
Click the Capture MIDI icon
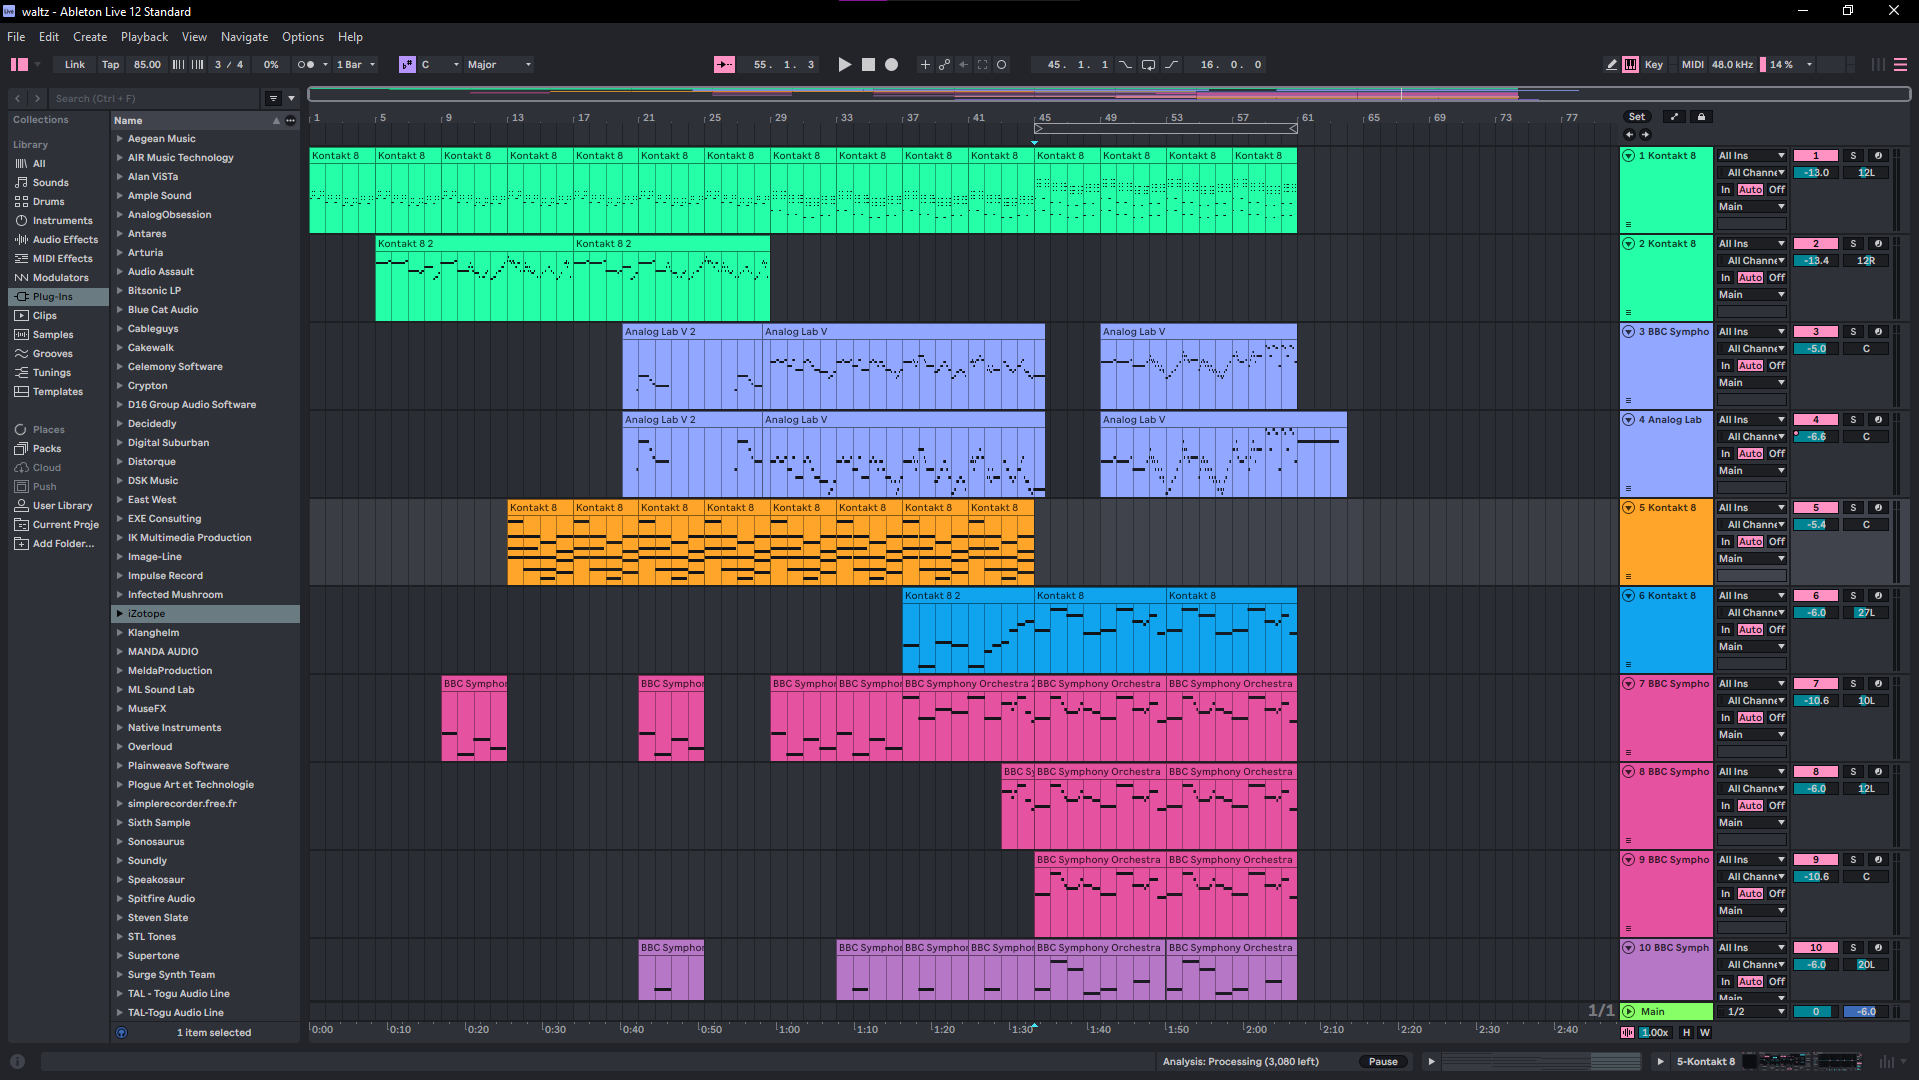[x=982, y=65]
